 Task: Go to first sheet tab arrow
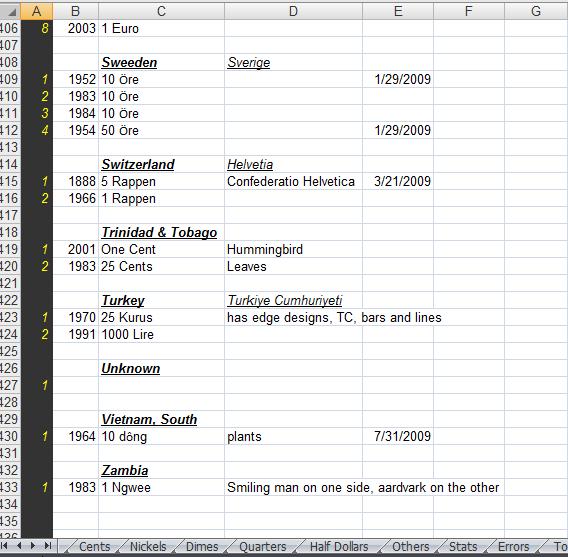click(4, 546)
